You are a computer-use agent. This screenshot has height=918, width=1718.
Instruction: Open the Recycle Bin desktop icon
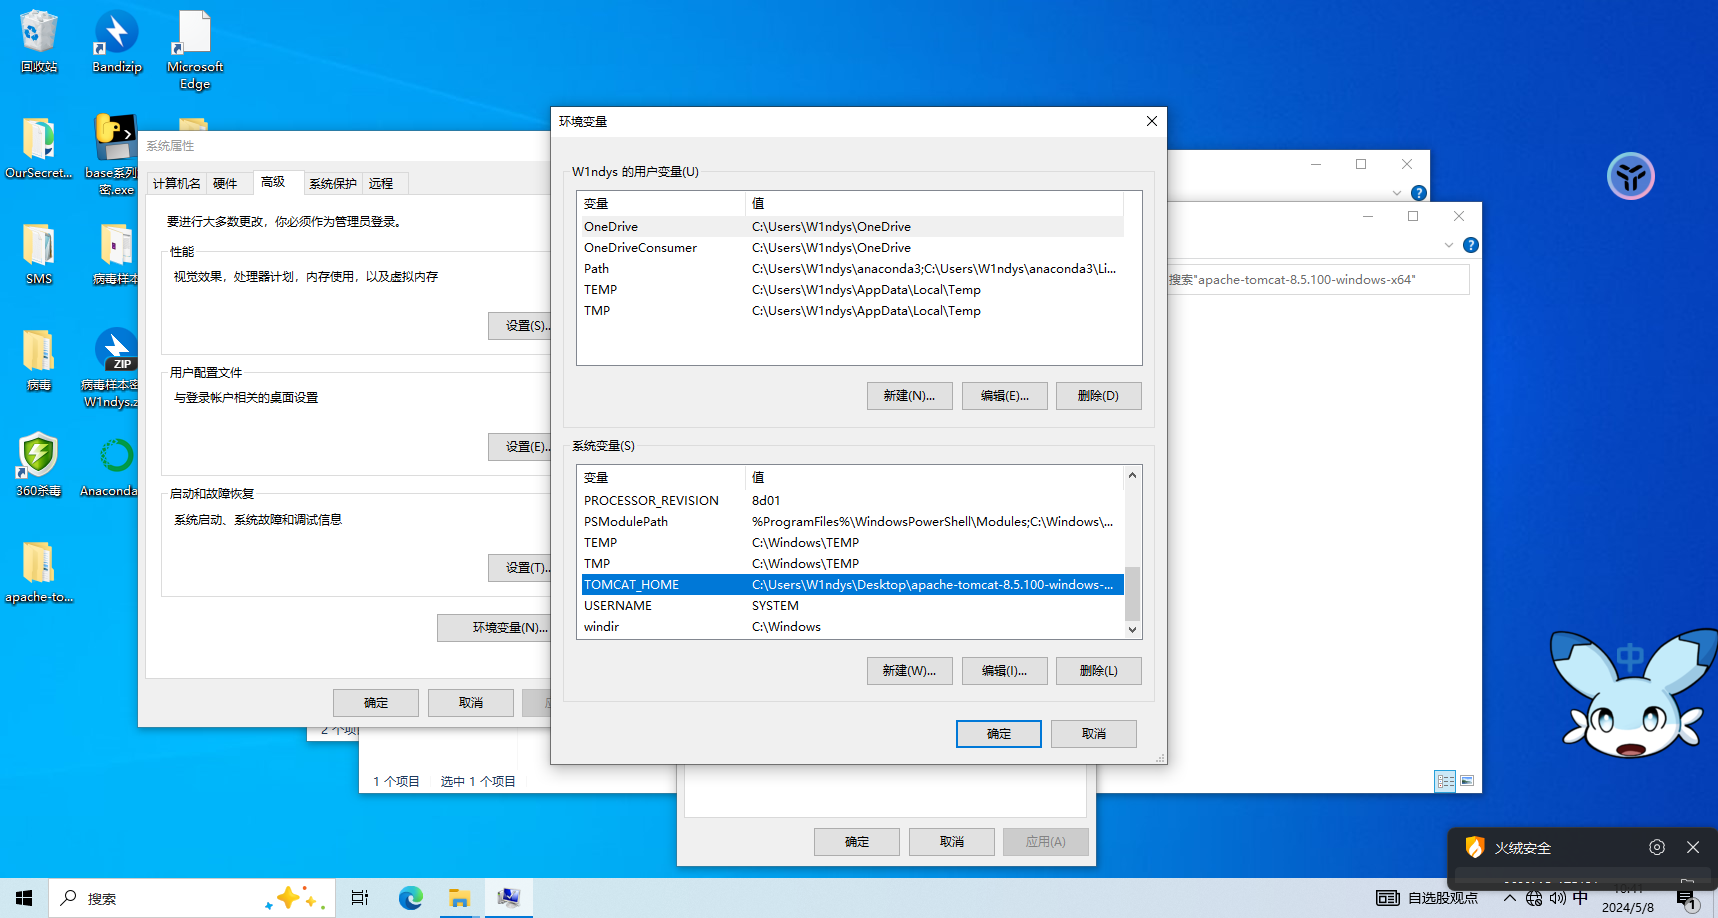coord(38,40)
